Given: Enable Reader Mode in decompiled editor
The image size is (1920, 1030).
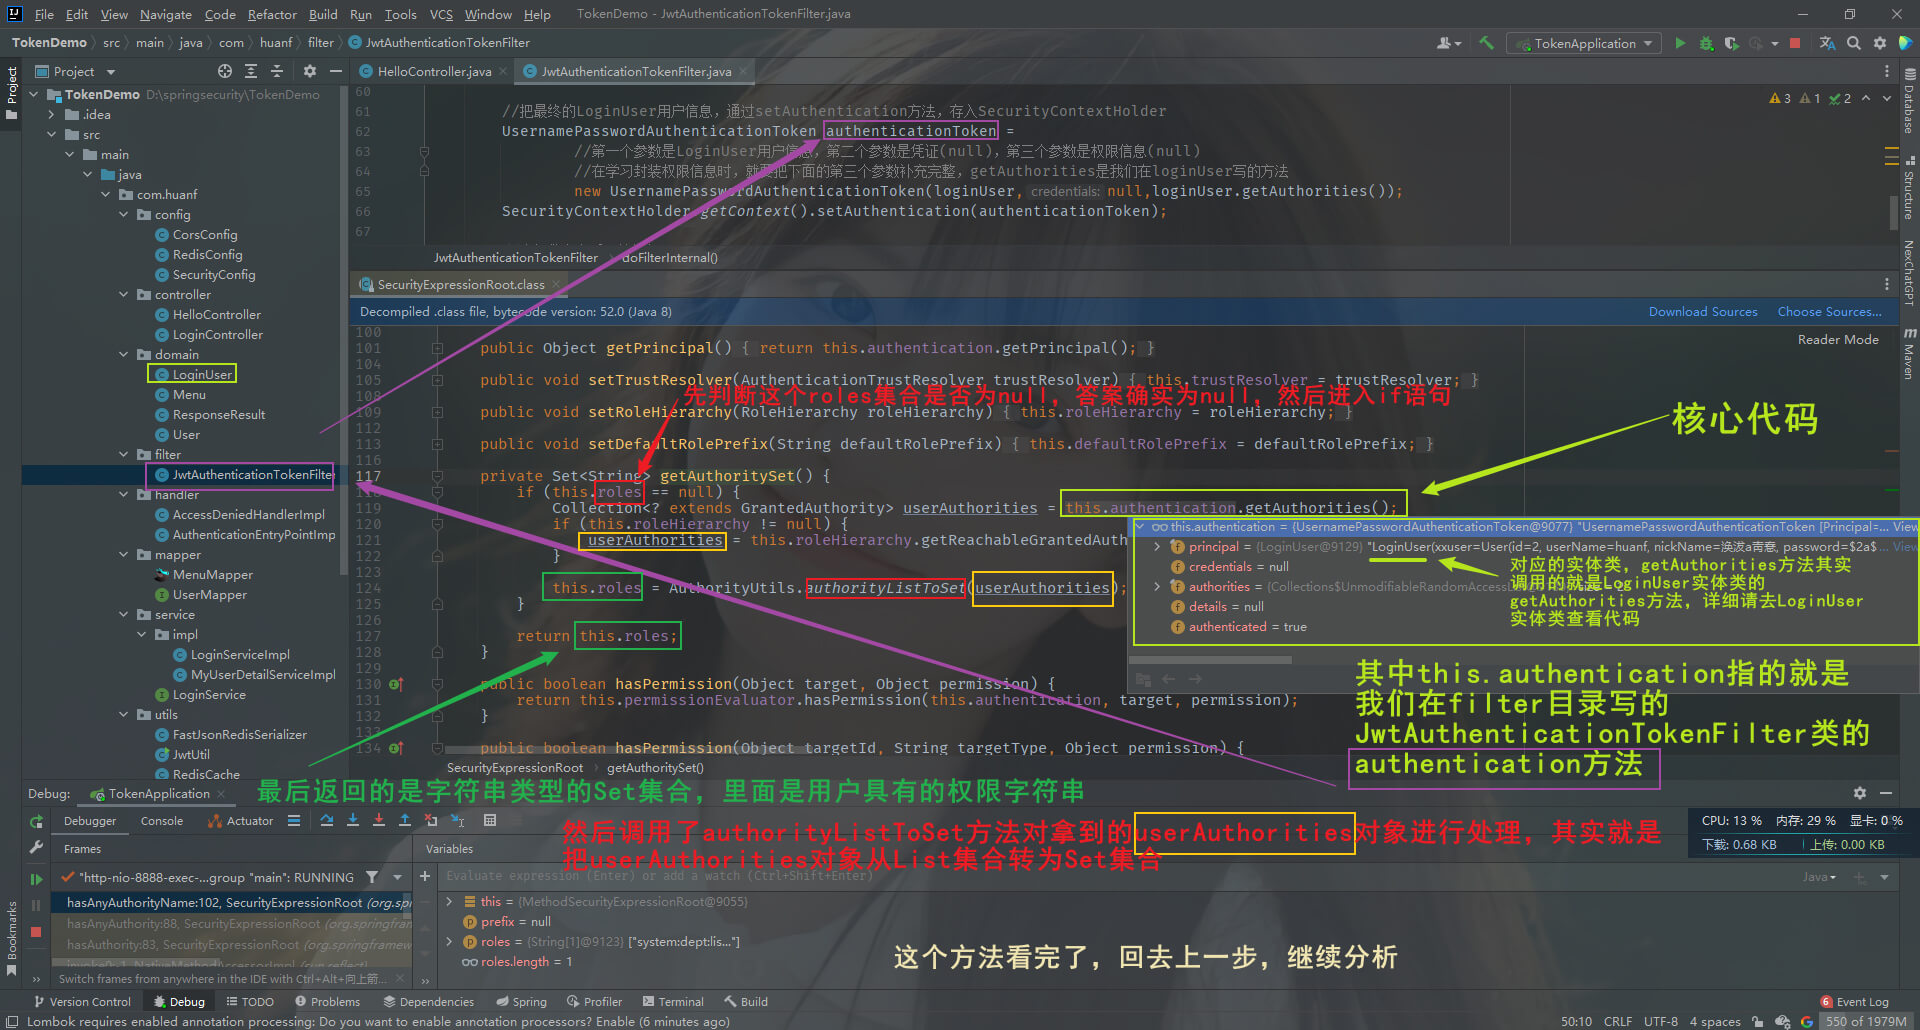Looking at the screenshot, I should [x=1838, y=339].
